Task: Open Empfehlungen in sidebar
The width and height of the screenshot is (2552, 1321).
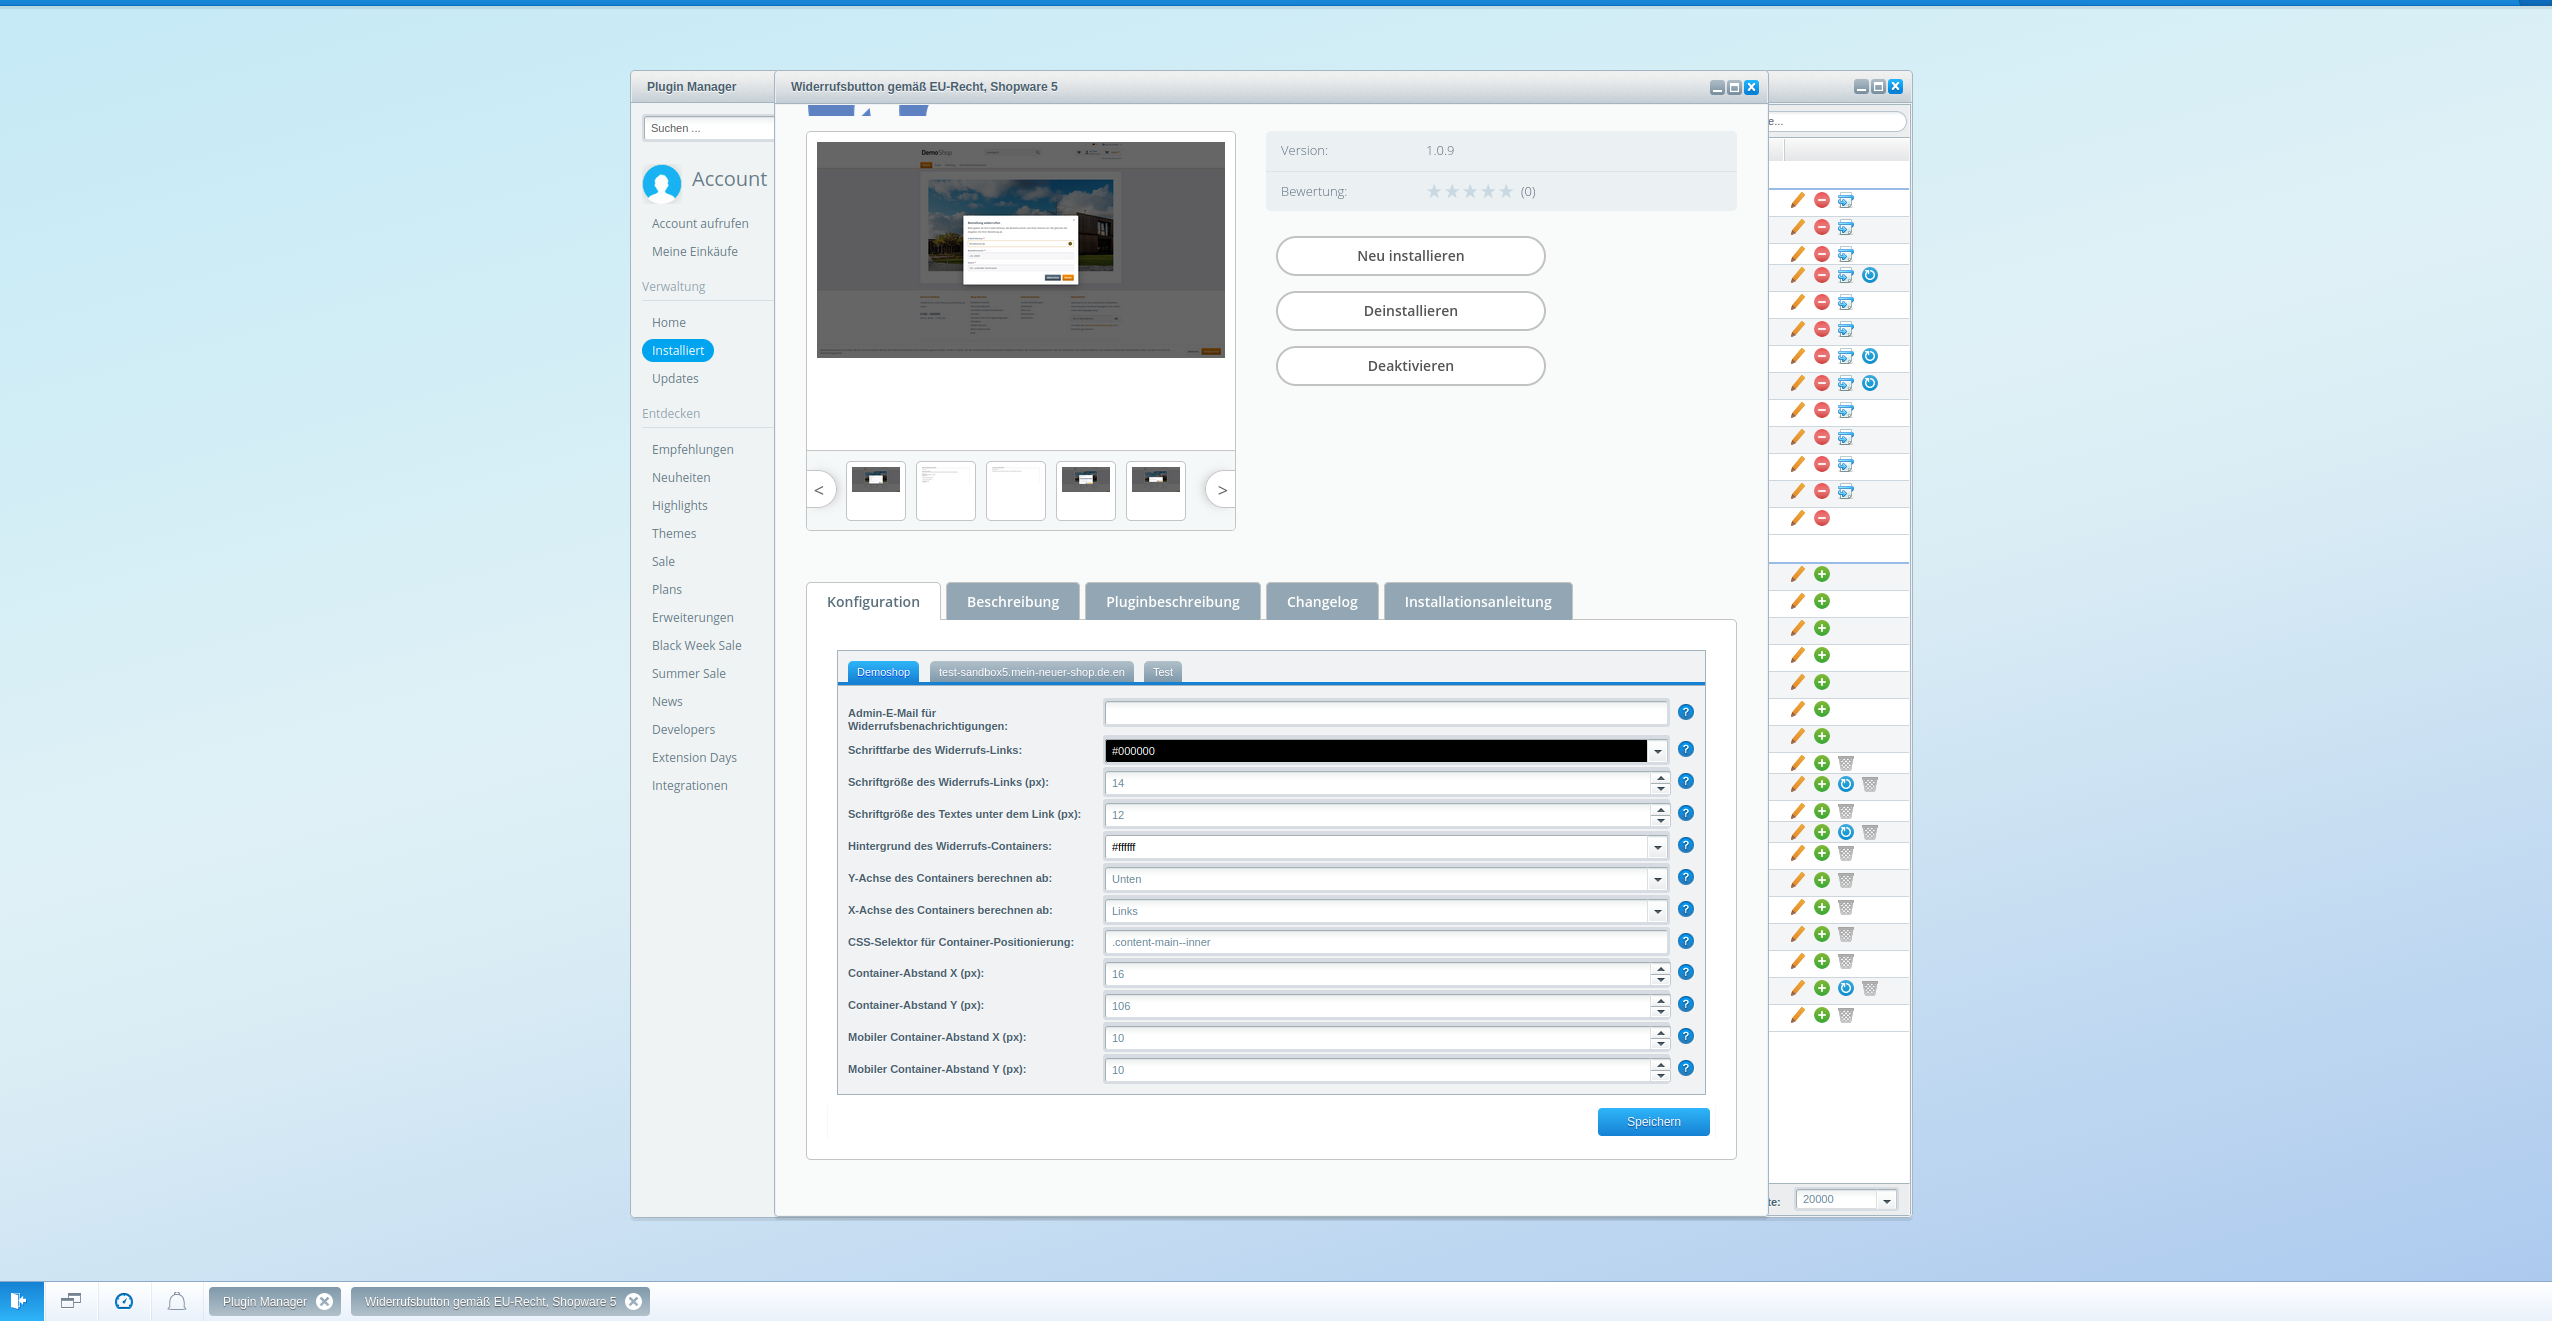Action: pyautogui.click(x=692, y=449)
